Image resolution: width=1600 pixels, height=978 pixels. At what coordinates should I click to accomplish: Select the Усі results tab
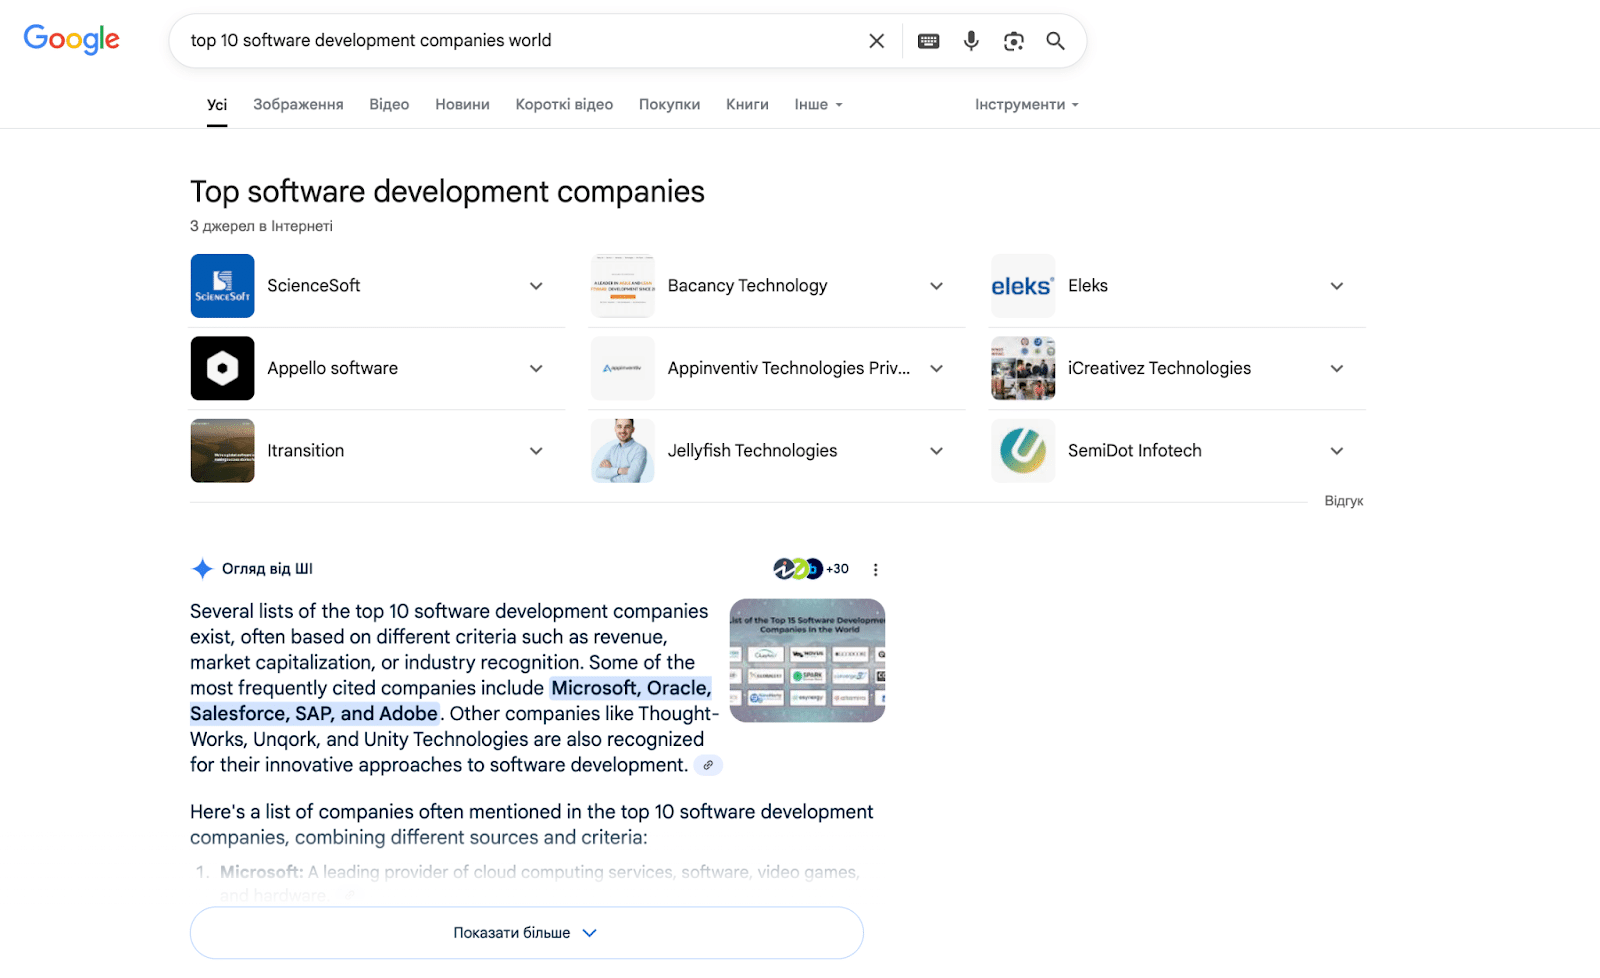tap(217, 104)
